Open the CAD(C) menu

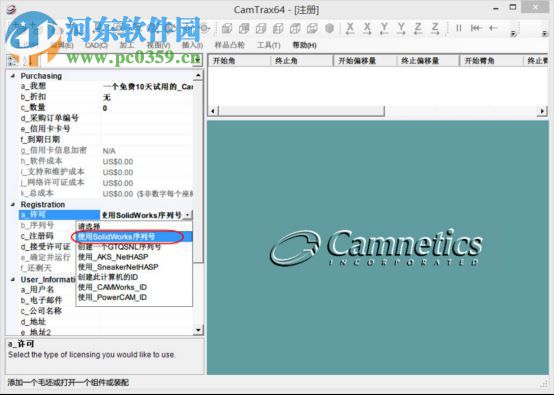[x=96, y=45]
